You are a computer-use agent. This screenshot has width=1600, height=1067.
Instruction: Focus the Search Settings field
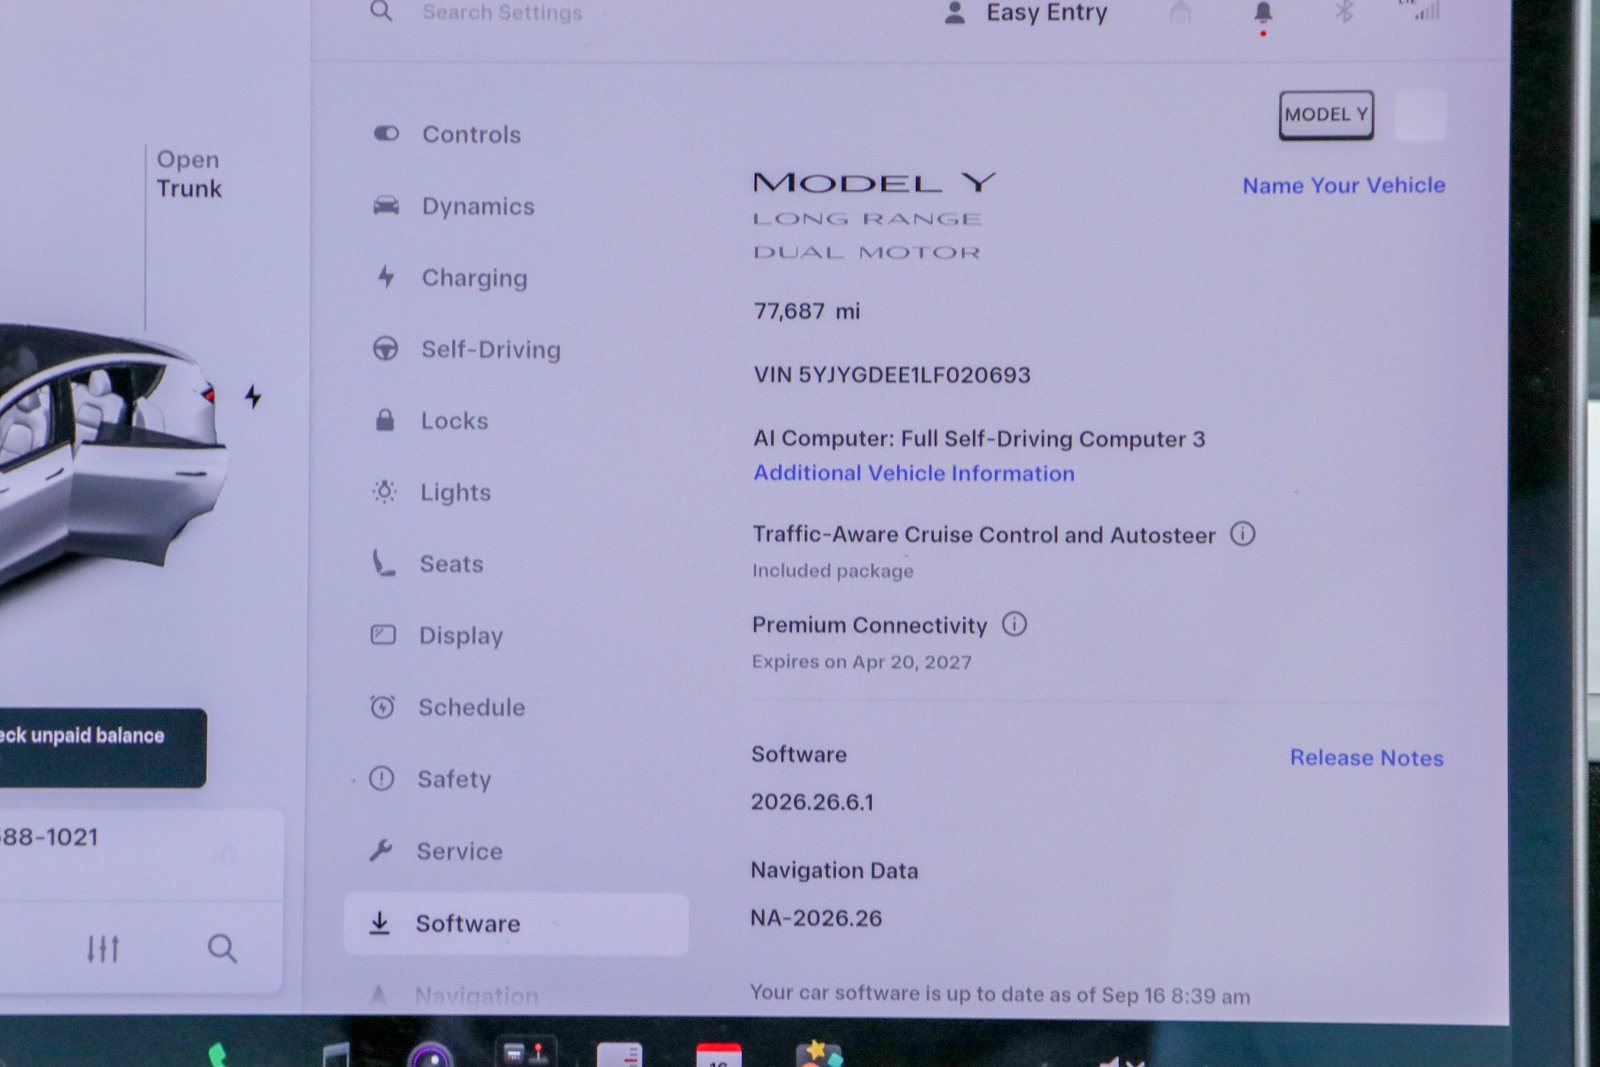point(501,12)
